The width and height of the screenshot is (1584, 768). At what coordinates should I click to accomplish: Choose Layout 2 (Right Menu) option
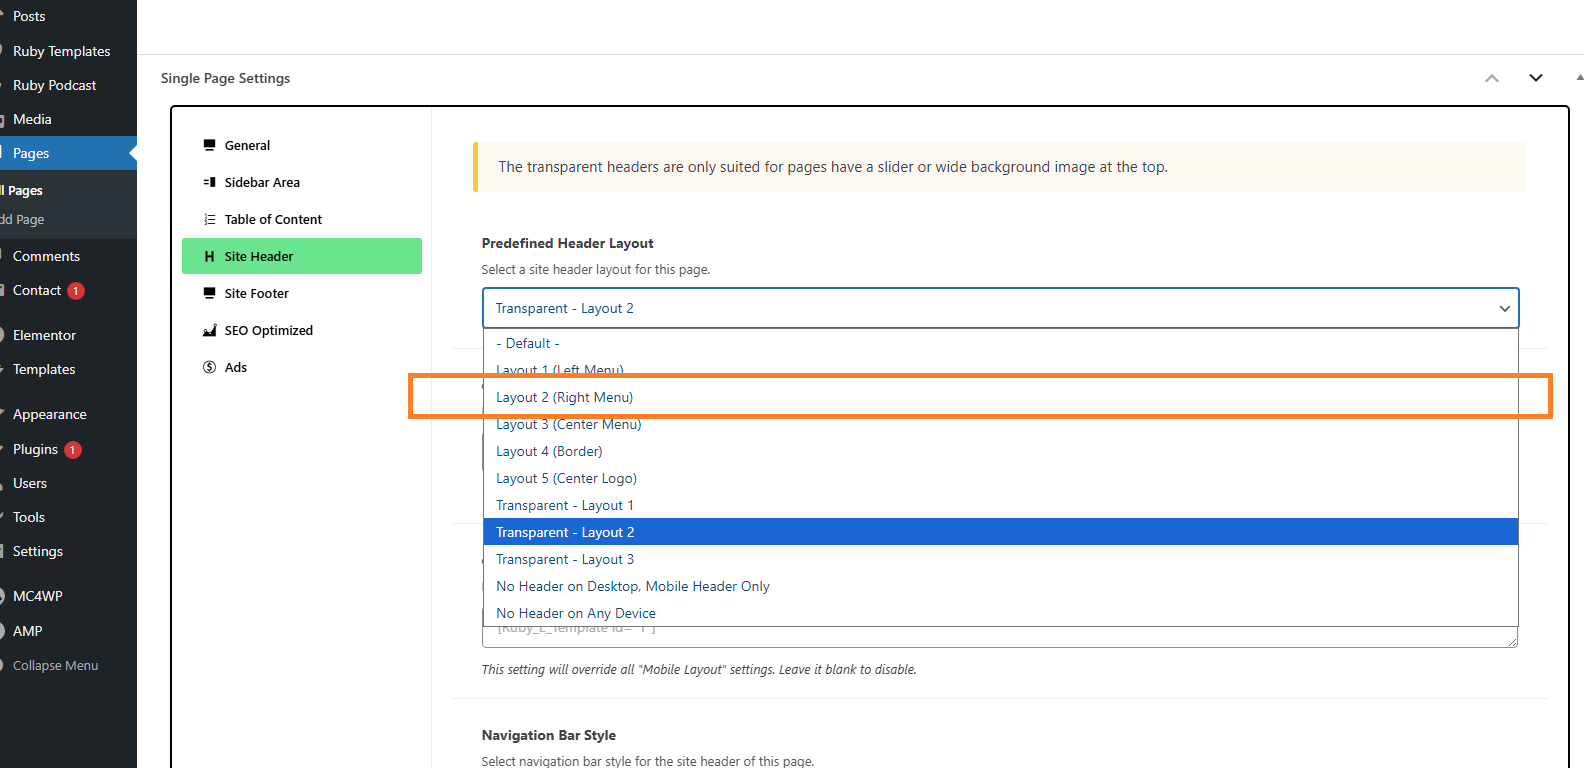point(1000,397)
